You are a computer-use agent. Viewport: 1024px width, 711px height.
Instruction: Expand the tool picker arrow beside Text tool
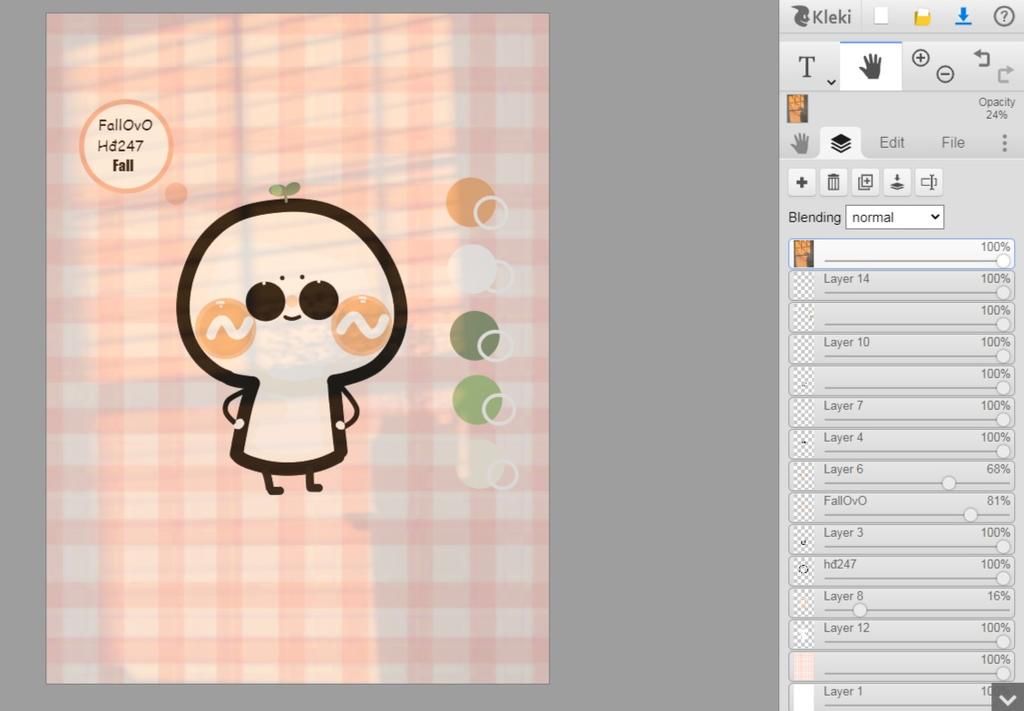click(831, 82)
